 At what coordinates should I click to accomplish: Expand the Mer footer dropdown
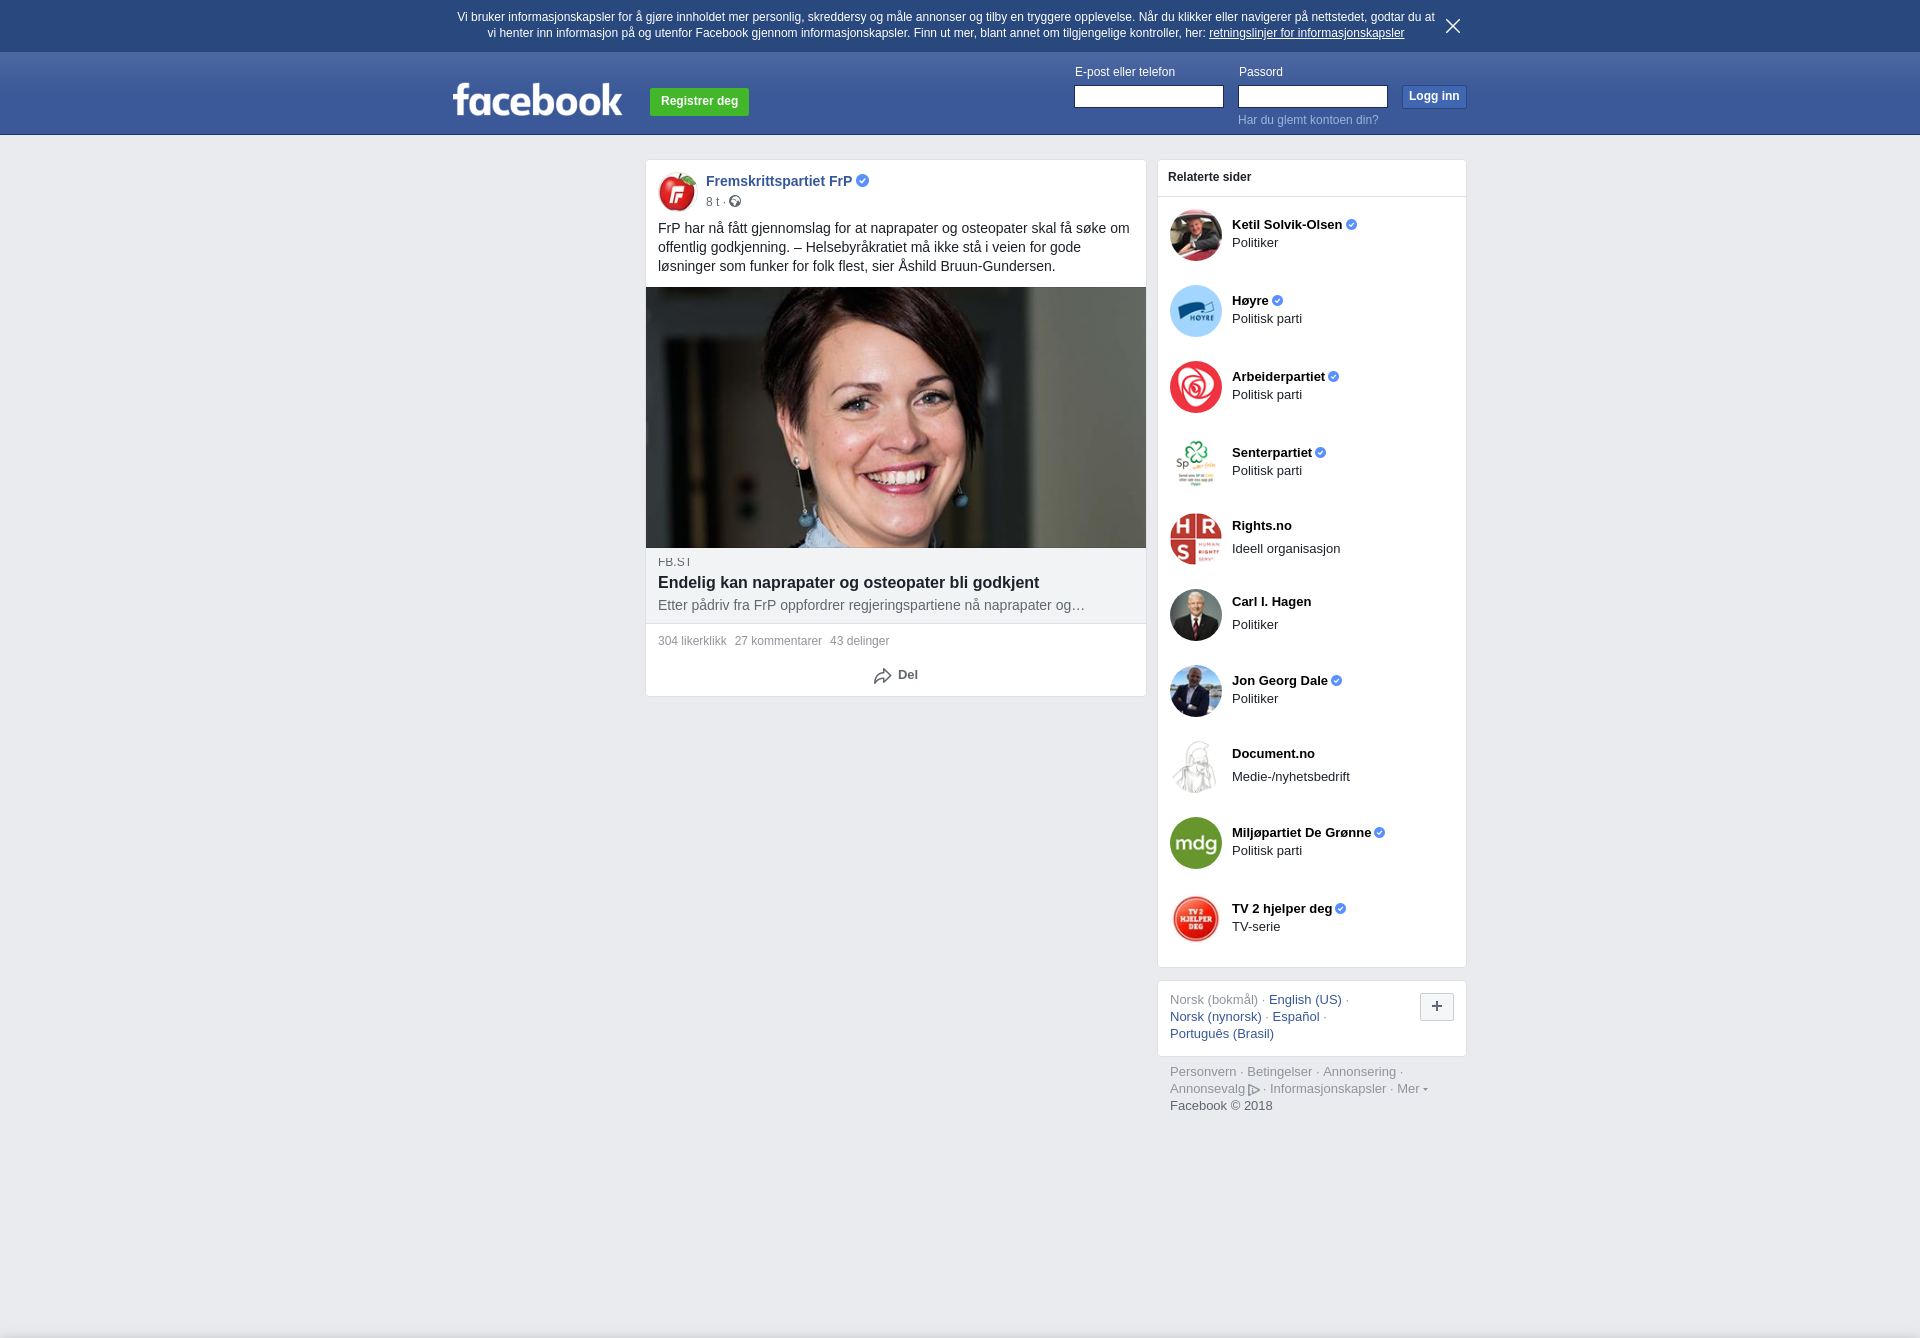[x=1412, y=1089]
